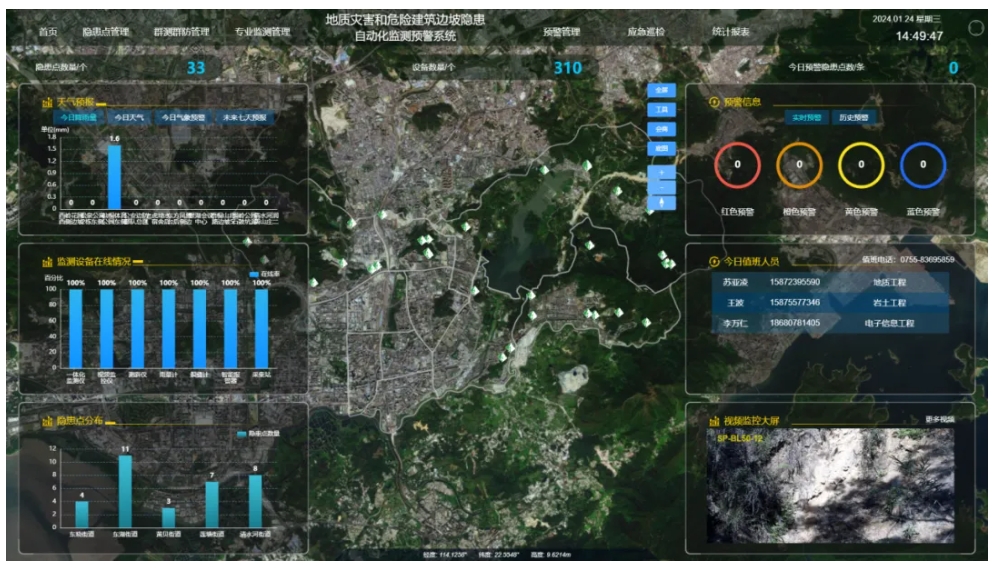Open the 地图 map type dropdown

tap(660, 149)
